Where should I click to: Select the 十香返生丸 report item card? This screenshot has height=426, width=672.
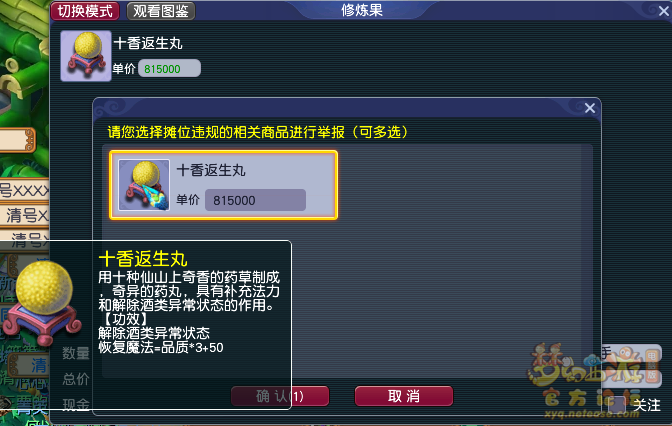click(x=223, y=185)
